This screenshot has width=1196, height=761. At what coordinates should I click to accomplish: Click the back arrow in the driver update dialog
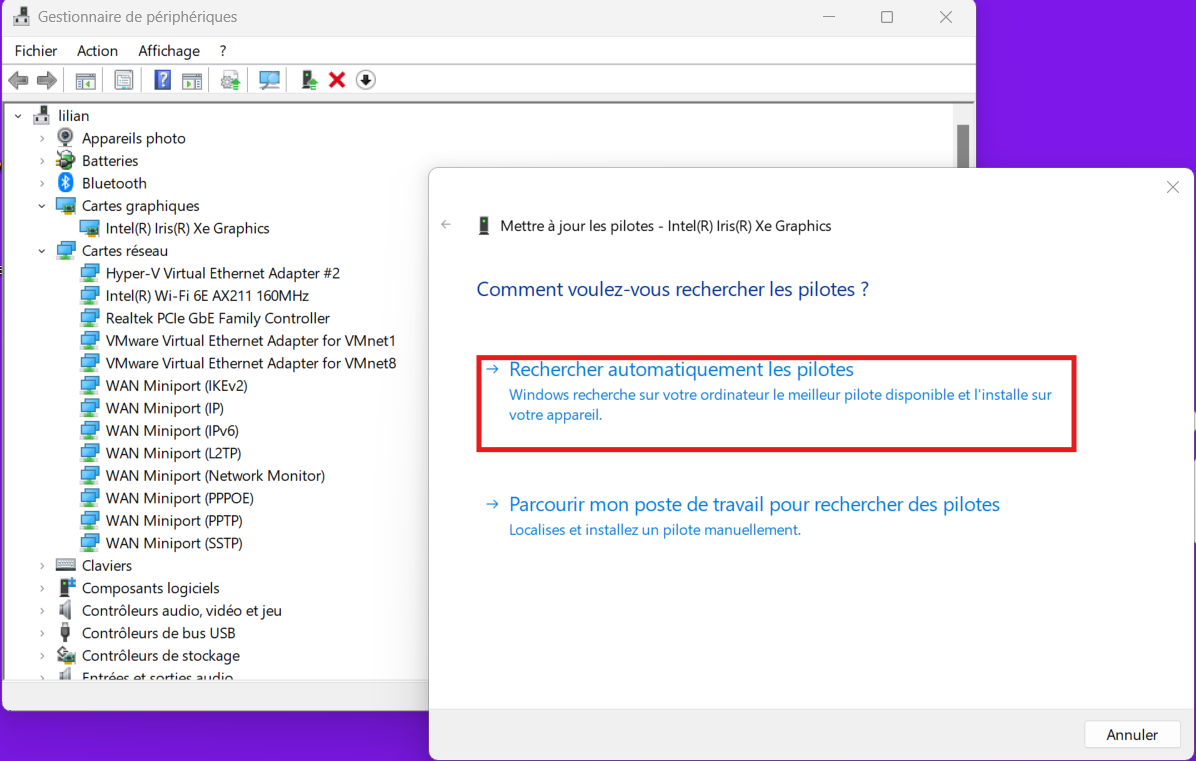(x=446, y=225)
